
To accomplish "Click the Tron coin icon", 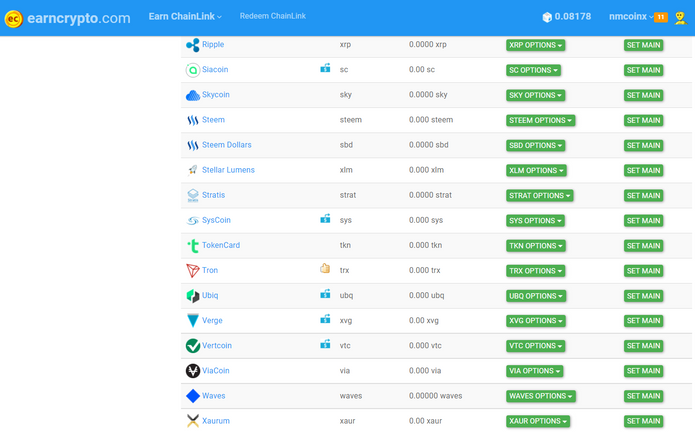I will [192, 270].
